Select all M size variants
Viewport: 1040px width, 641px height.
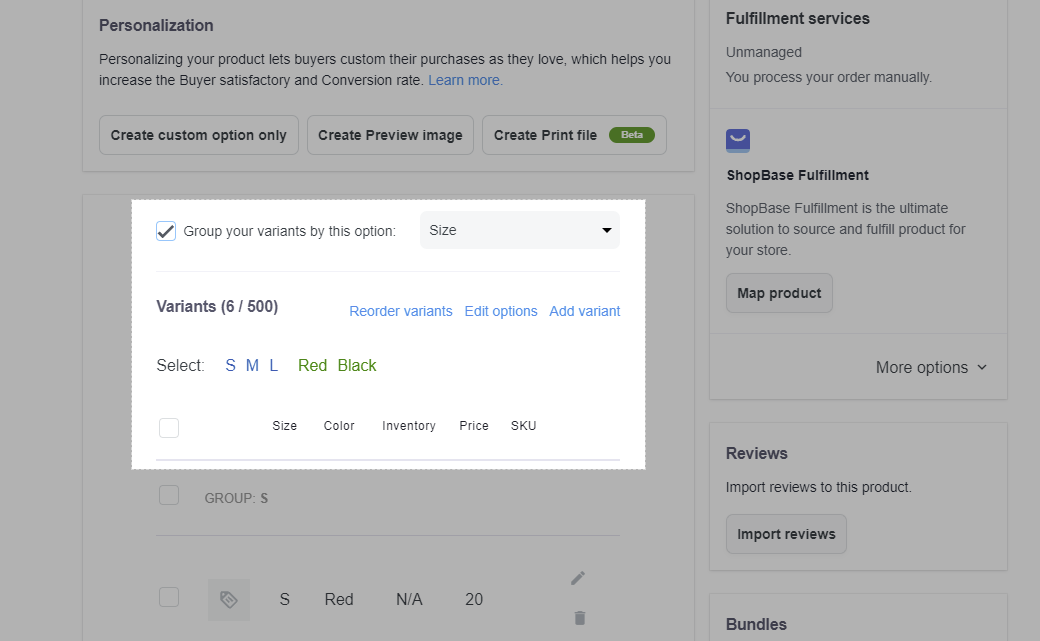pyautogui.click(x=252, y=366)
